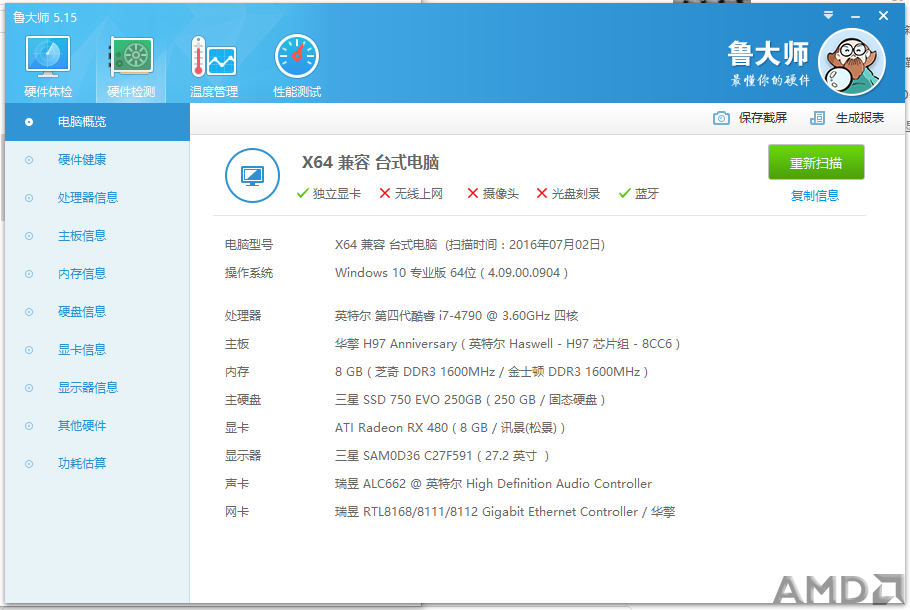This screenshot has width=910, height=610.
Task: Click the 鲁大师 5.15 window title
Action: [45, 17]
